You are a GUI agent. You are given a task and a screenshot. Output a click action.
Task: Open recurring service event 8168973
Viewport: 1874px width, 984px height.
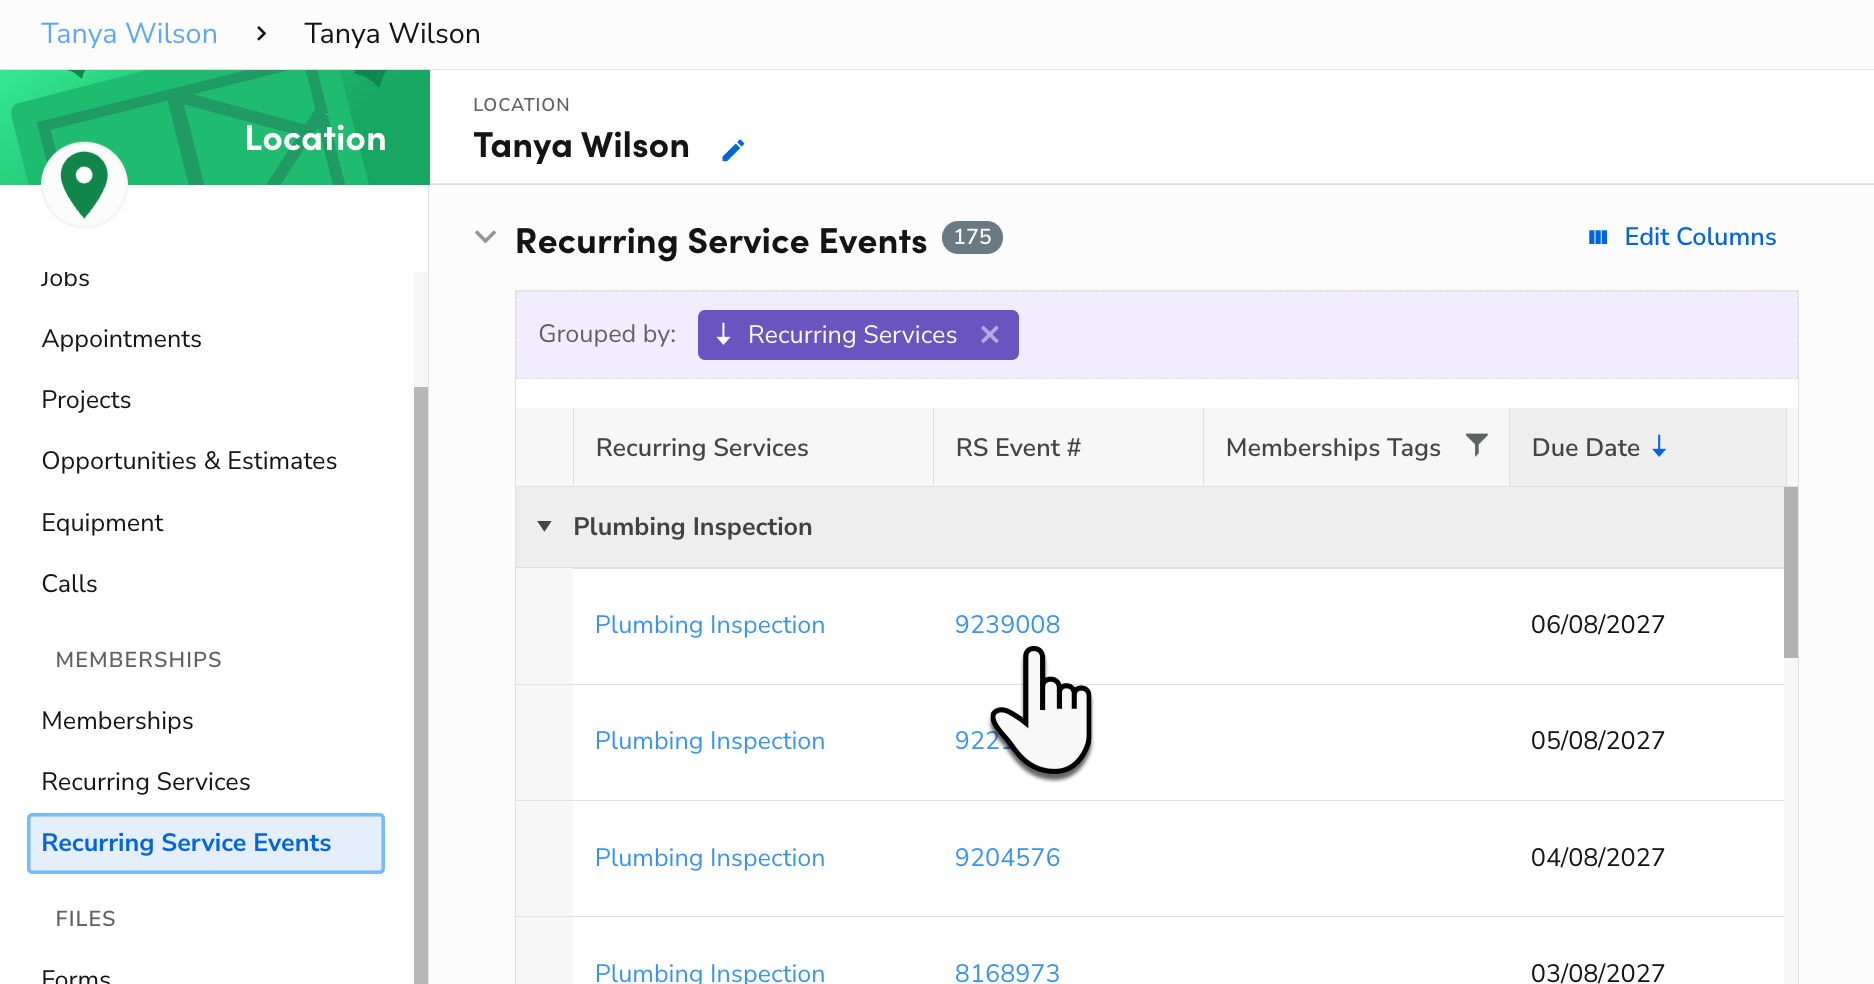point(1007,972)
